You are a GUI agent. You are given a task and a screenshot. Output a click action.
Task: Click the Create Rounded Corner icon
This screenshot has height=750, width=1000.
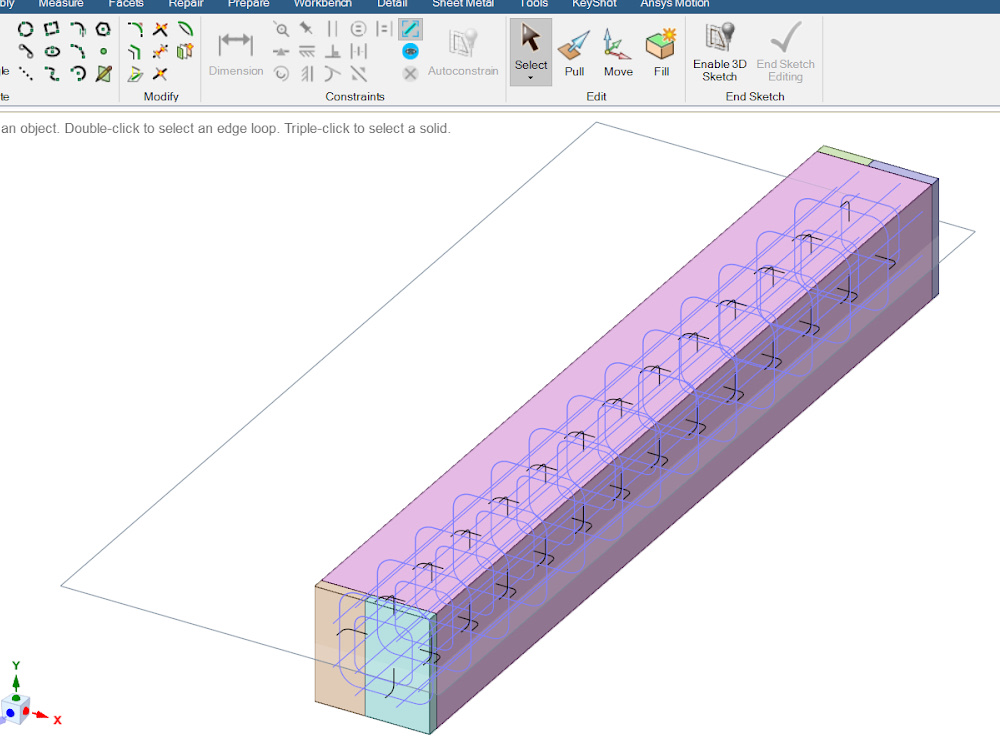(135, 29)
